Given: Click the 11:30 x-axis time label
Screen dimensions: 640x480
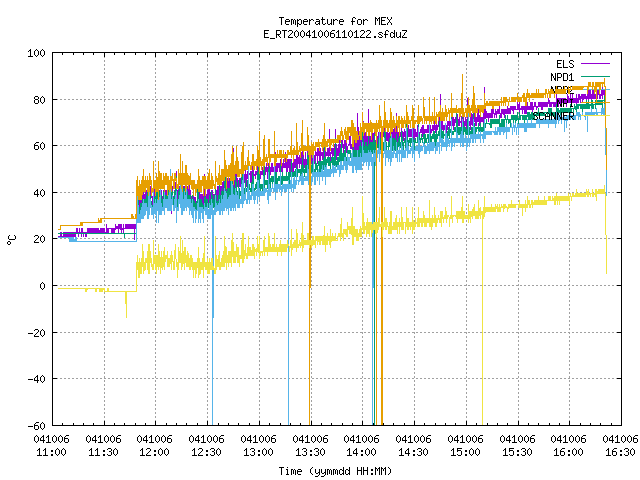Looking at the screenshot, I should (103, 452).
